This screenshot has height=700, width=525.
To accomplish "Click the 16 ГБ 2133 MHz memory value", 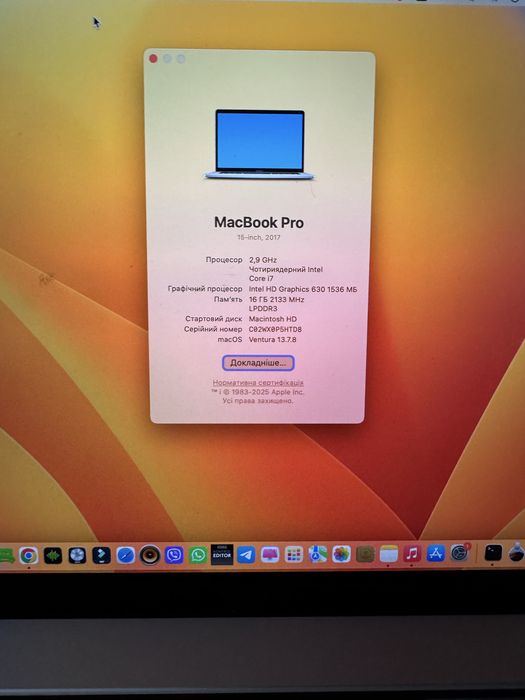I will 276,300.
